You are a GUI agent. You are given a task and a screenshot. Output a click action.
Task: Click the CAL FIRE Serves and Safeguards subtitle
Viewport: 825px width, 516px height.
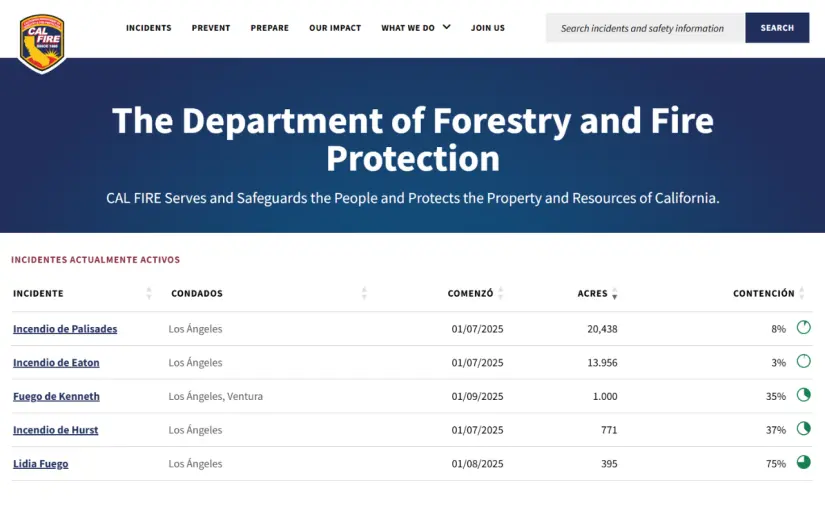[412, 198]
